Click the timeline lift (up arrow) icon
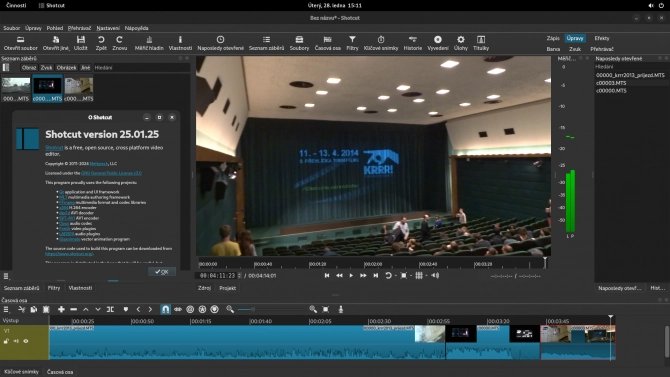 85,309
